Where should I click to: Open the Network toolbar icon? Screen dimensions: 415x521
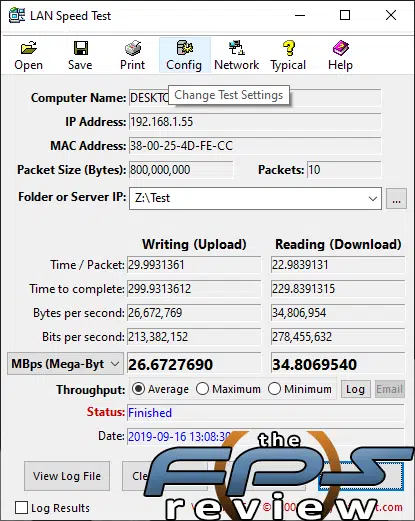coord(237,55)
